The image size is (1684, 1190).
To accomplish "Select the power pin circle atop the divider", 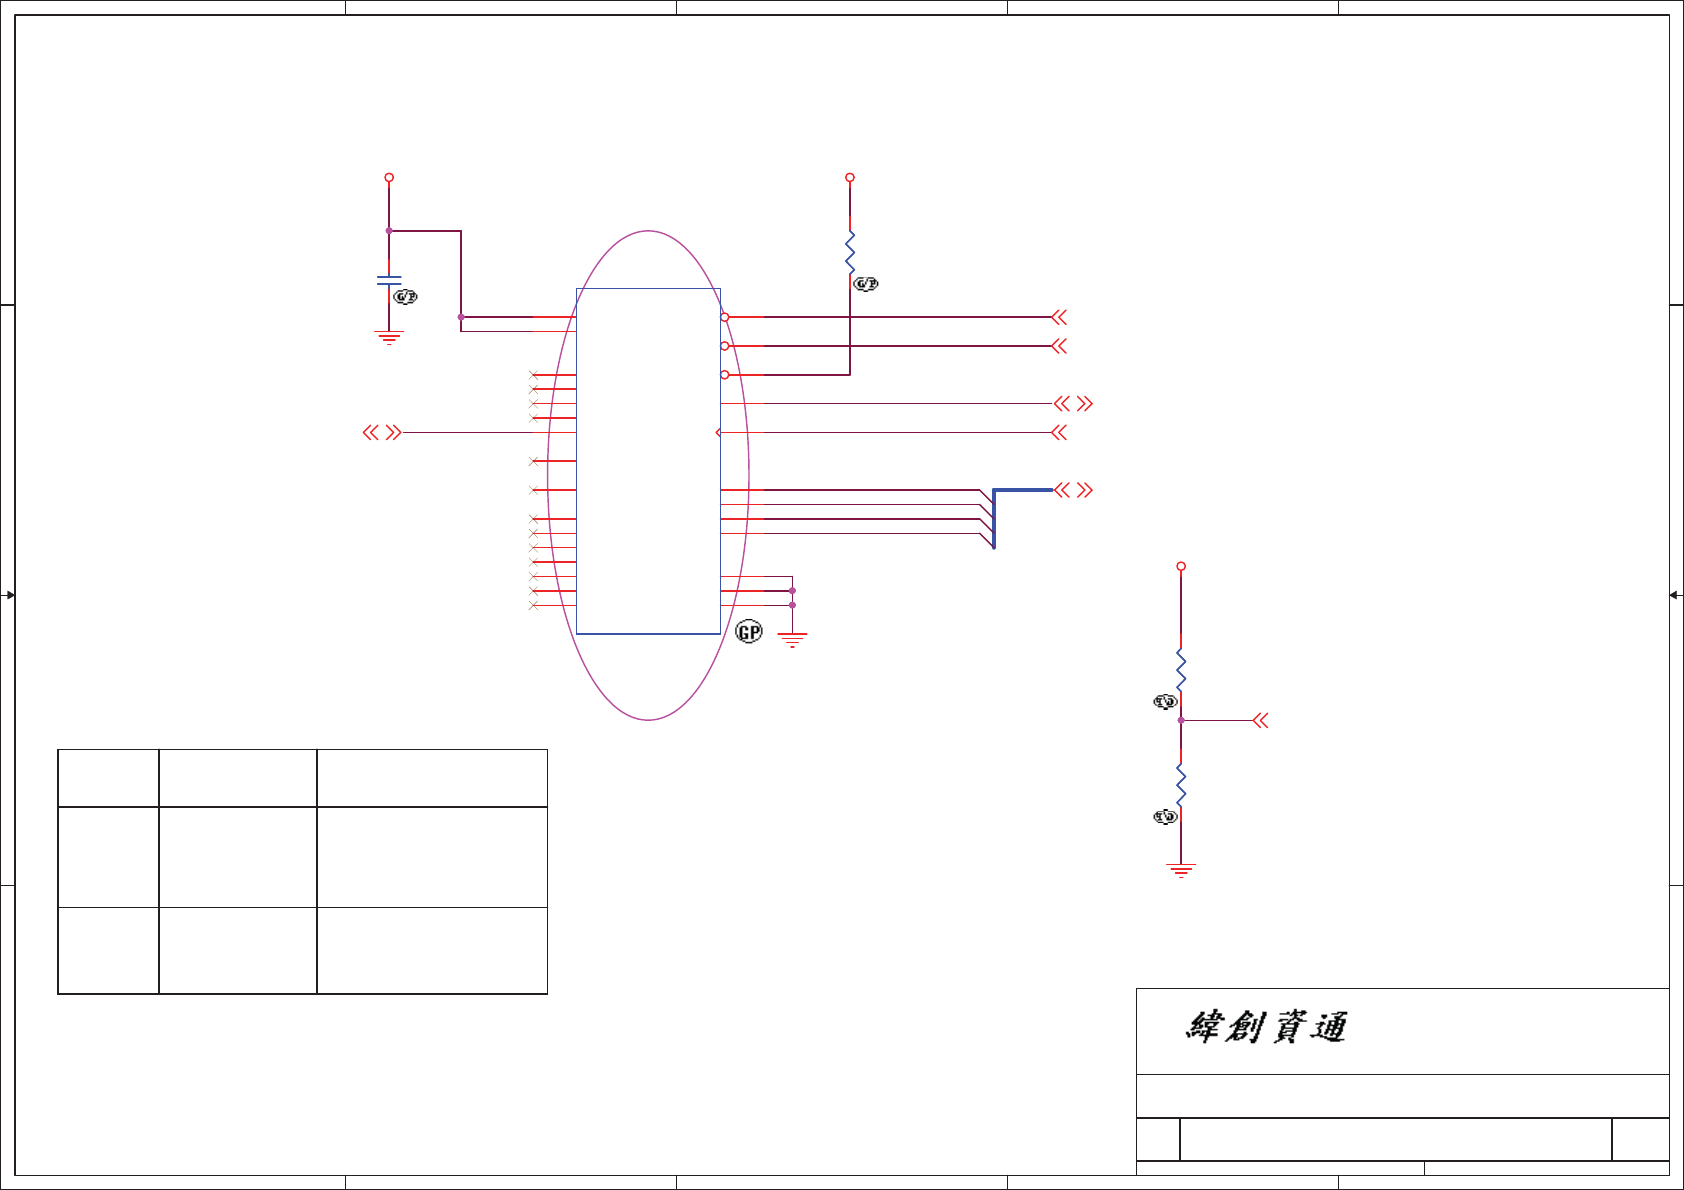I will pos(1181,566).
